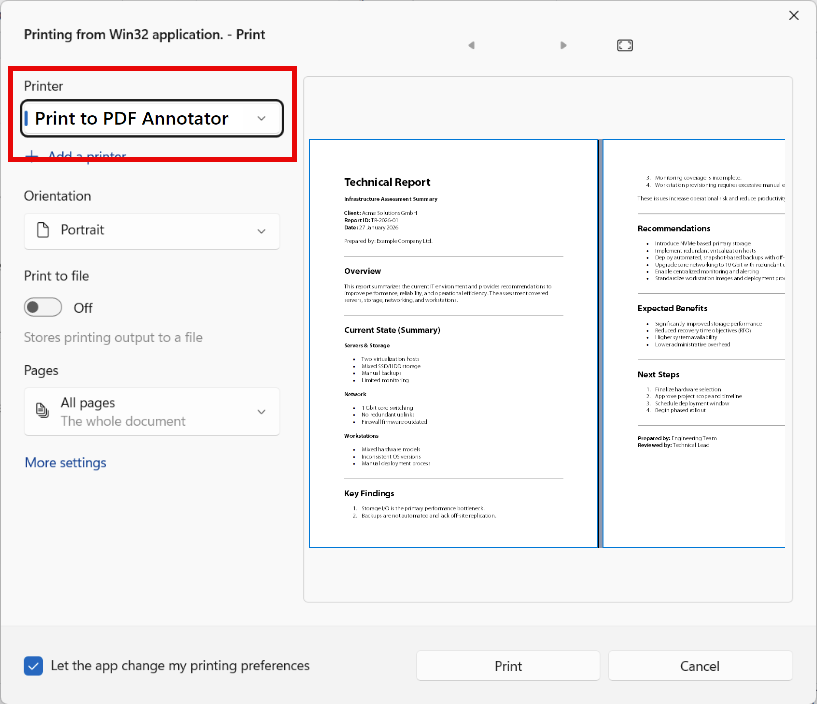Viewport: 817px width, 704px height.
Task: Enable the Print to file switch
Action: pos(42,307)
